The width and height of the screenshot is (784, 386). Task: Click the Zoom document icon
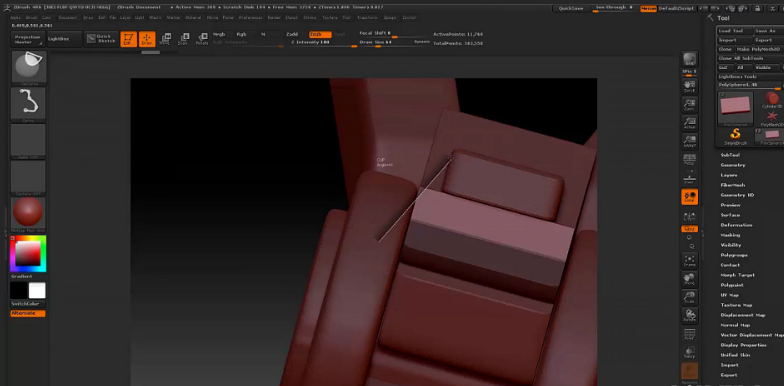point(690,104)
